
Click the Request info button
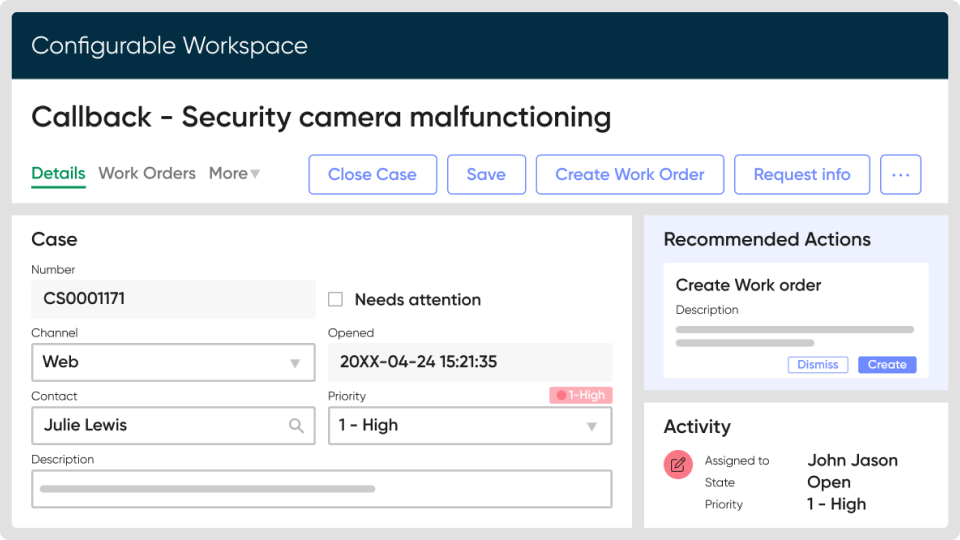click(x=802, y=175)
